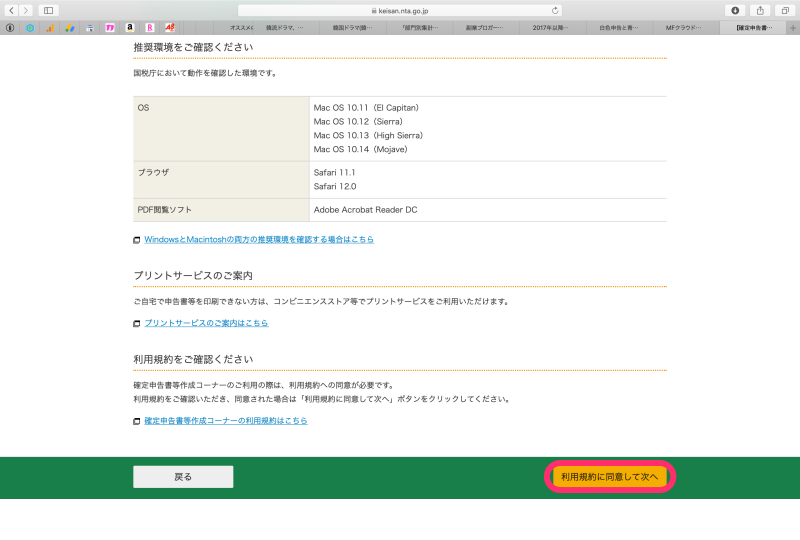The width and height of the screenshot is (800, 540).
Task: Click the ブラウザ row header cell
Action: coord(221,180)
